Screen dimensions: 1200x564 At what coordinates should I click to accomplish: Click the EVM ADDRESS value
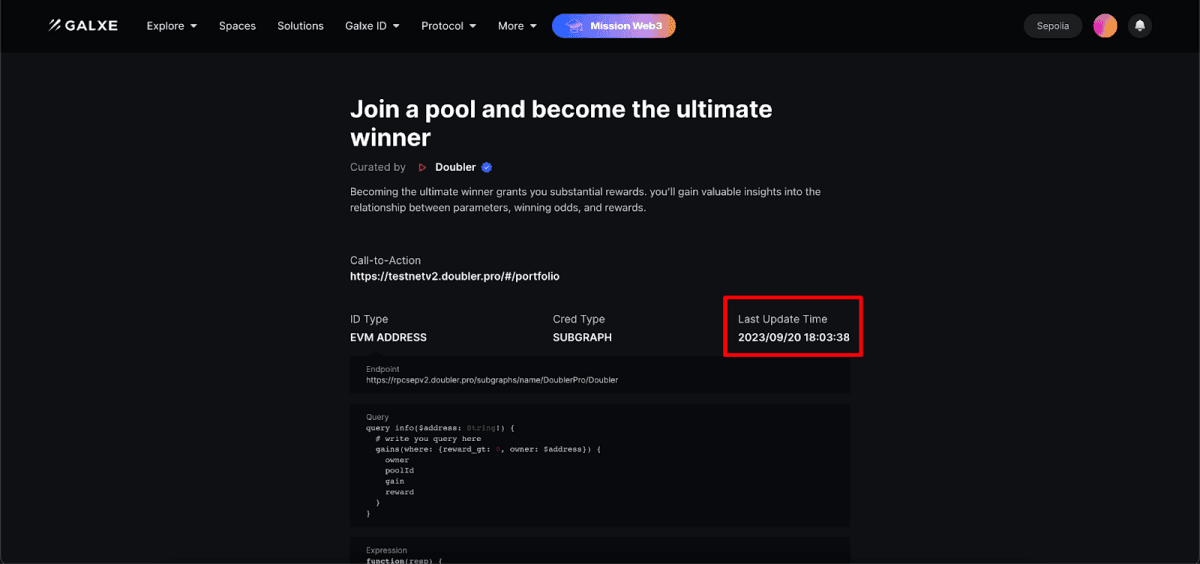pyautogui.click(x=388, y=338)
